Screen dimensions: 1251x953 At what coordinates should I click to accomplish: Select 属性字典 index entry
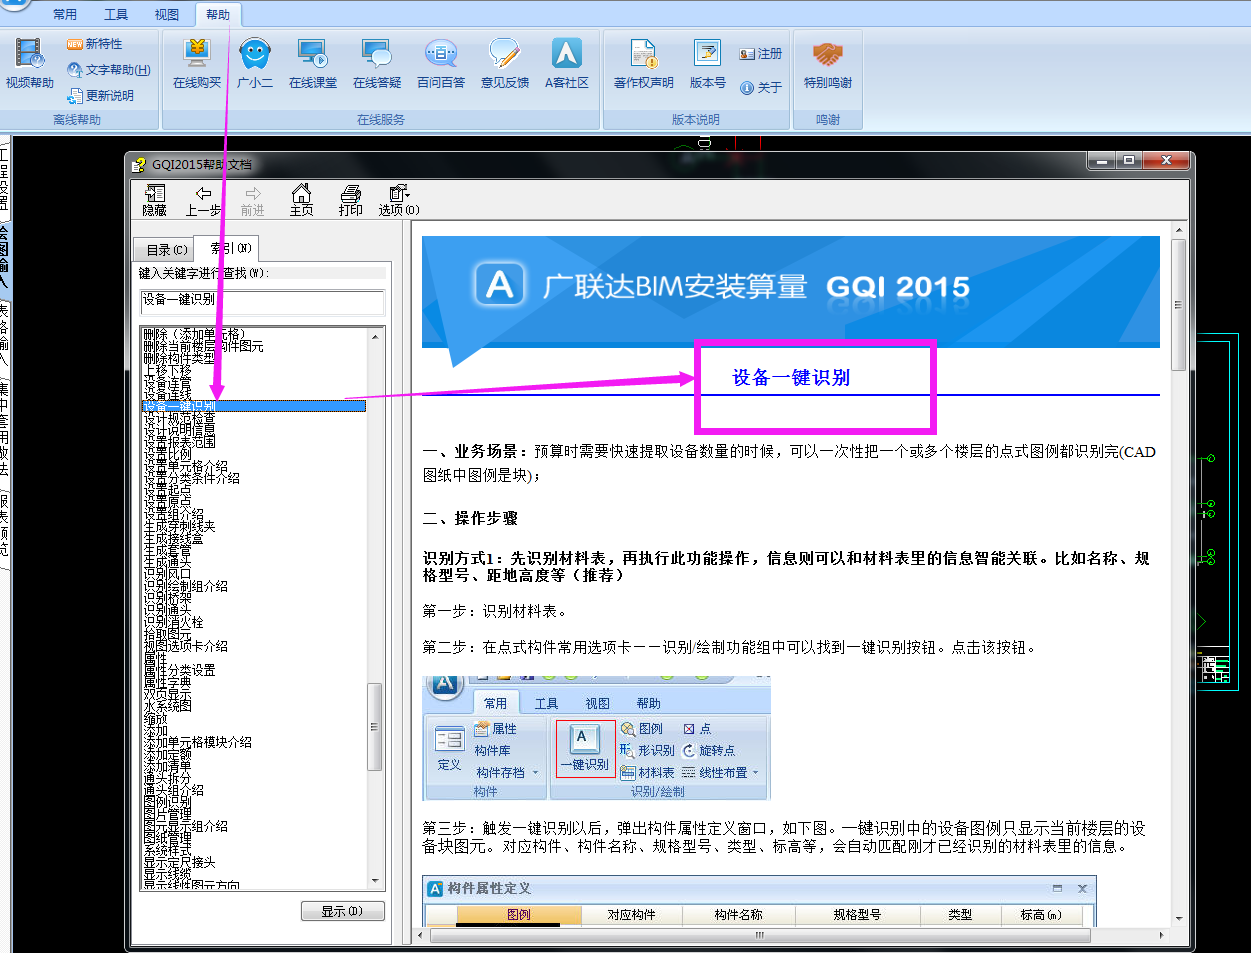coord(167,682)
